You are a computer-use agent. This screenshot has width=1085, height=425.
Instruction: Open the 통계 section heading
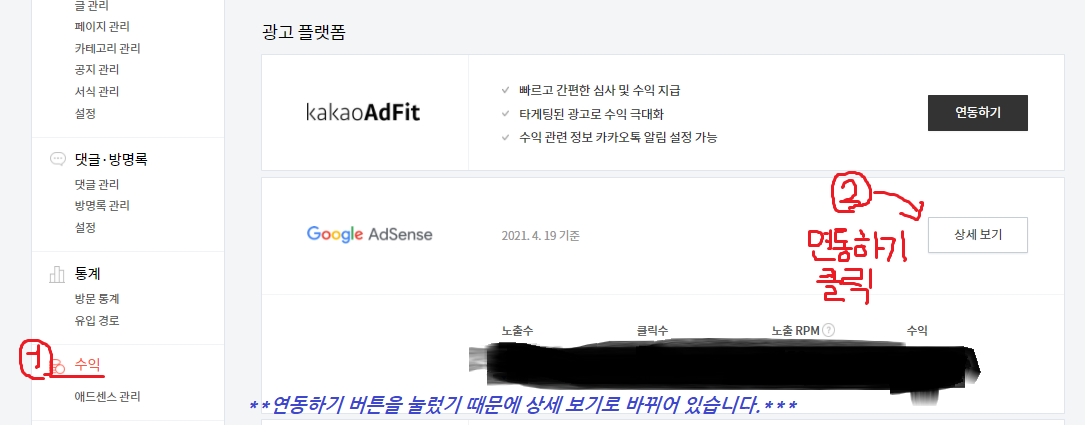[x=88, y=274]
